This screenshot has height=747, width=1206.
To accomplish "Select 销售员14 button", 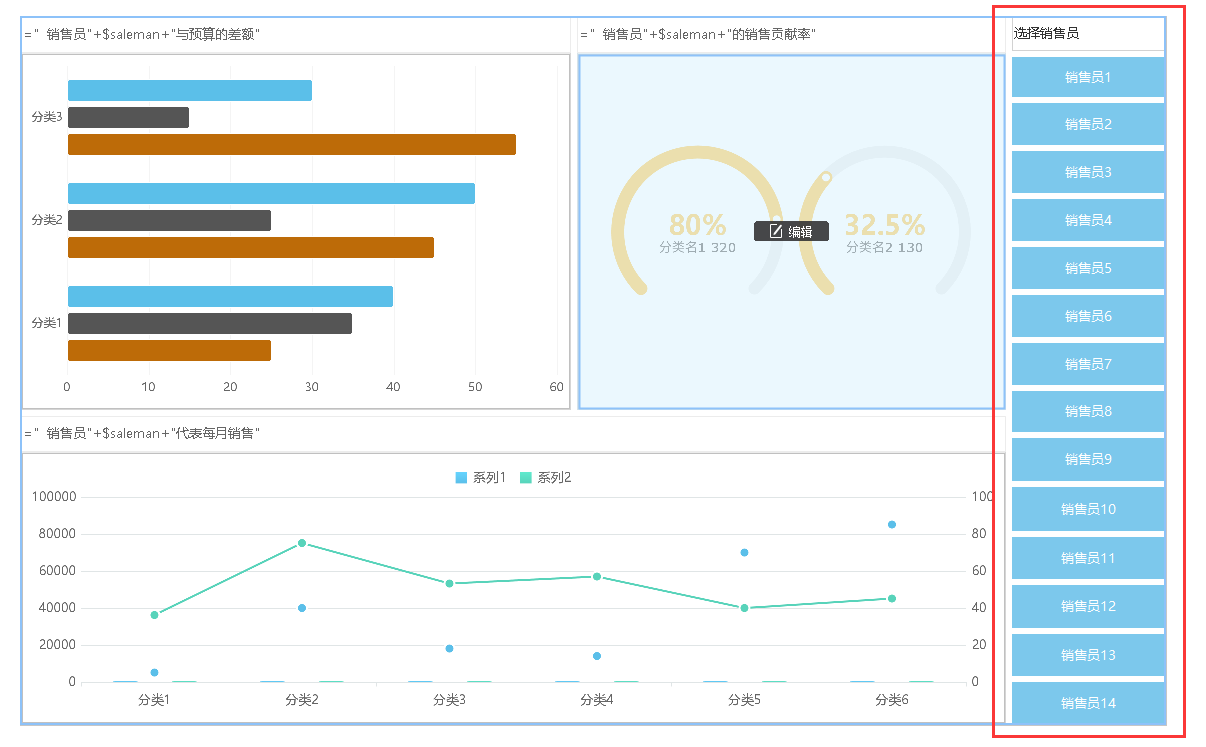I will pos(1088,703).
